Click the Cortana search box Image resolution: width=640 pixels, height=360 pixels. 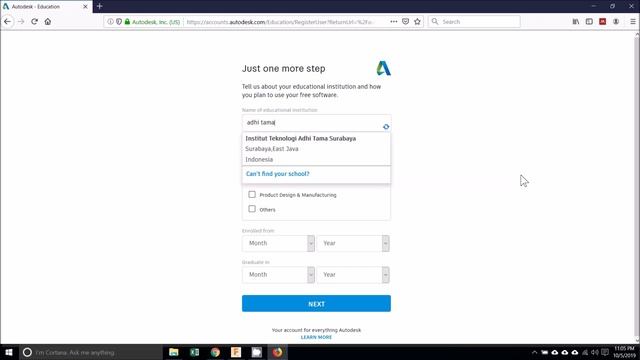pyautogui.click(x=91, y=352)
